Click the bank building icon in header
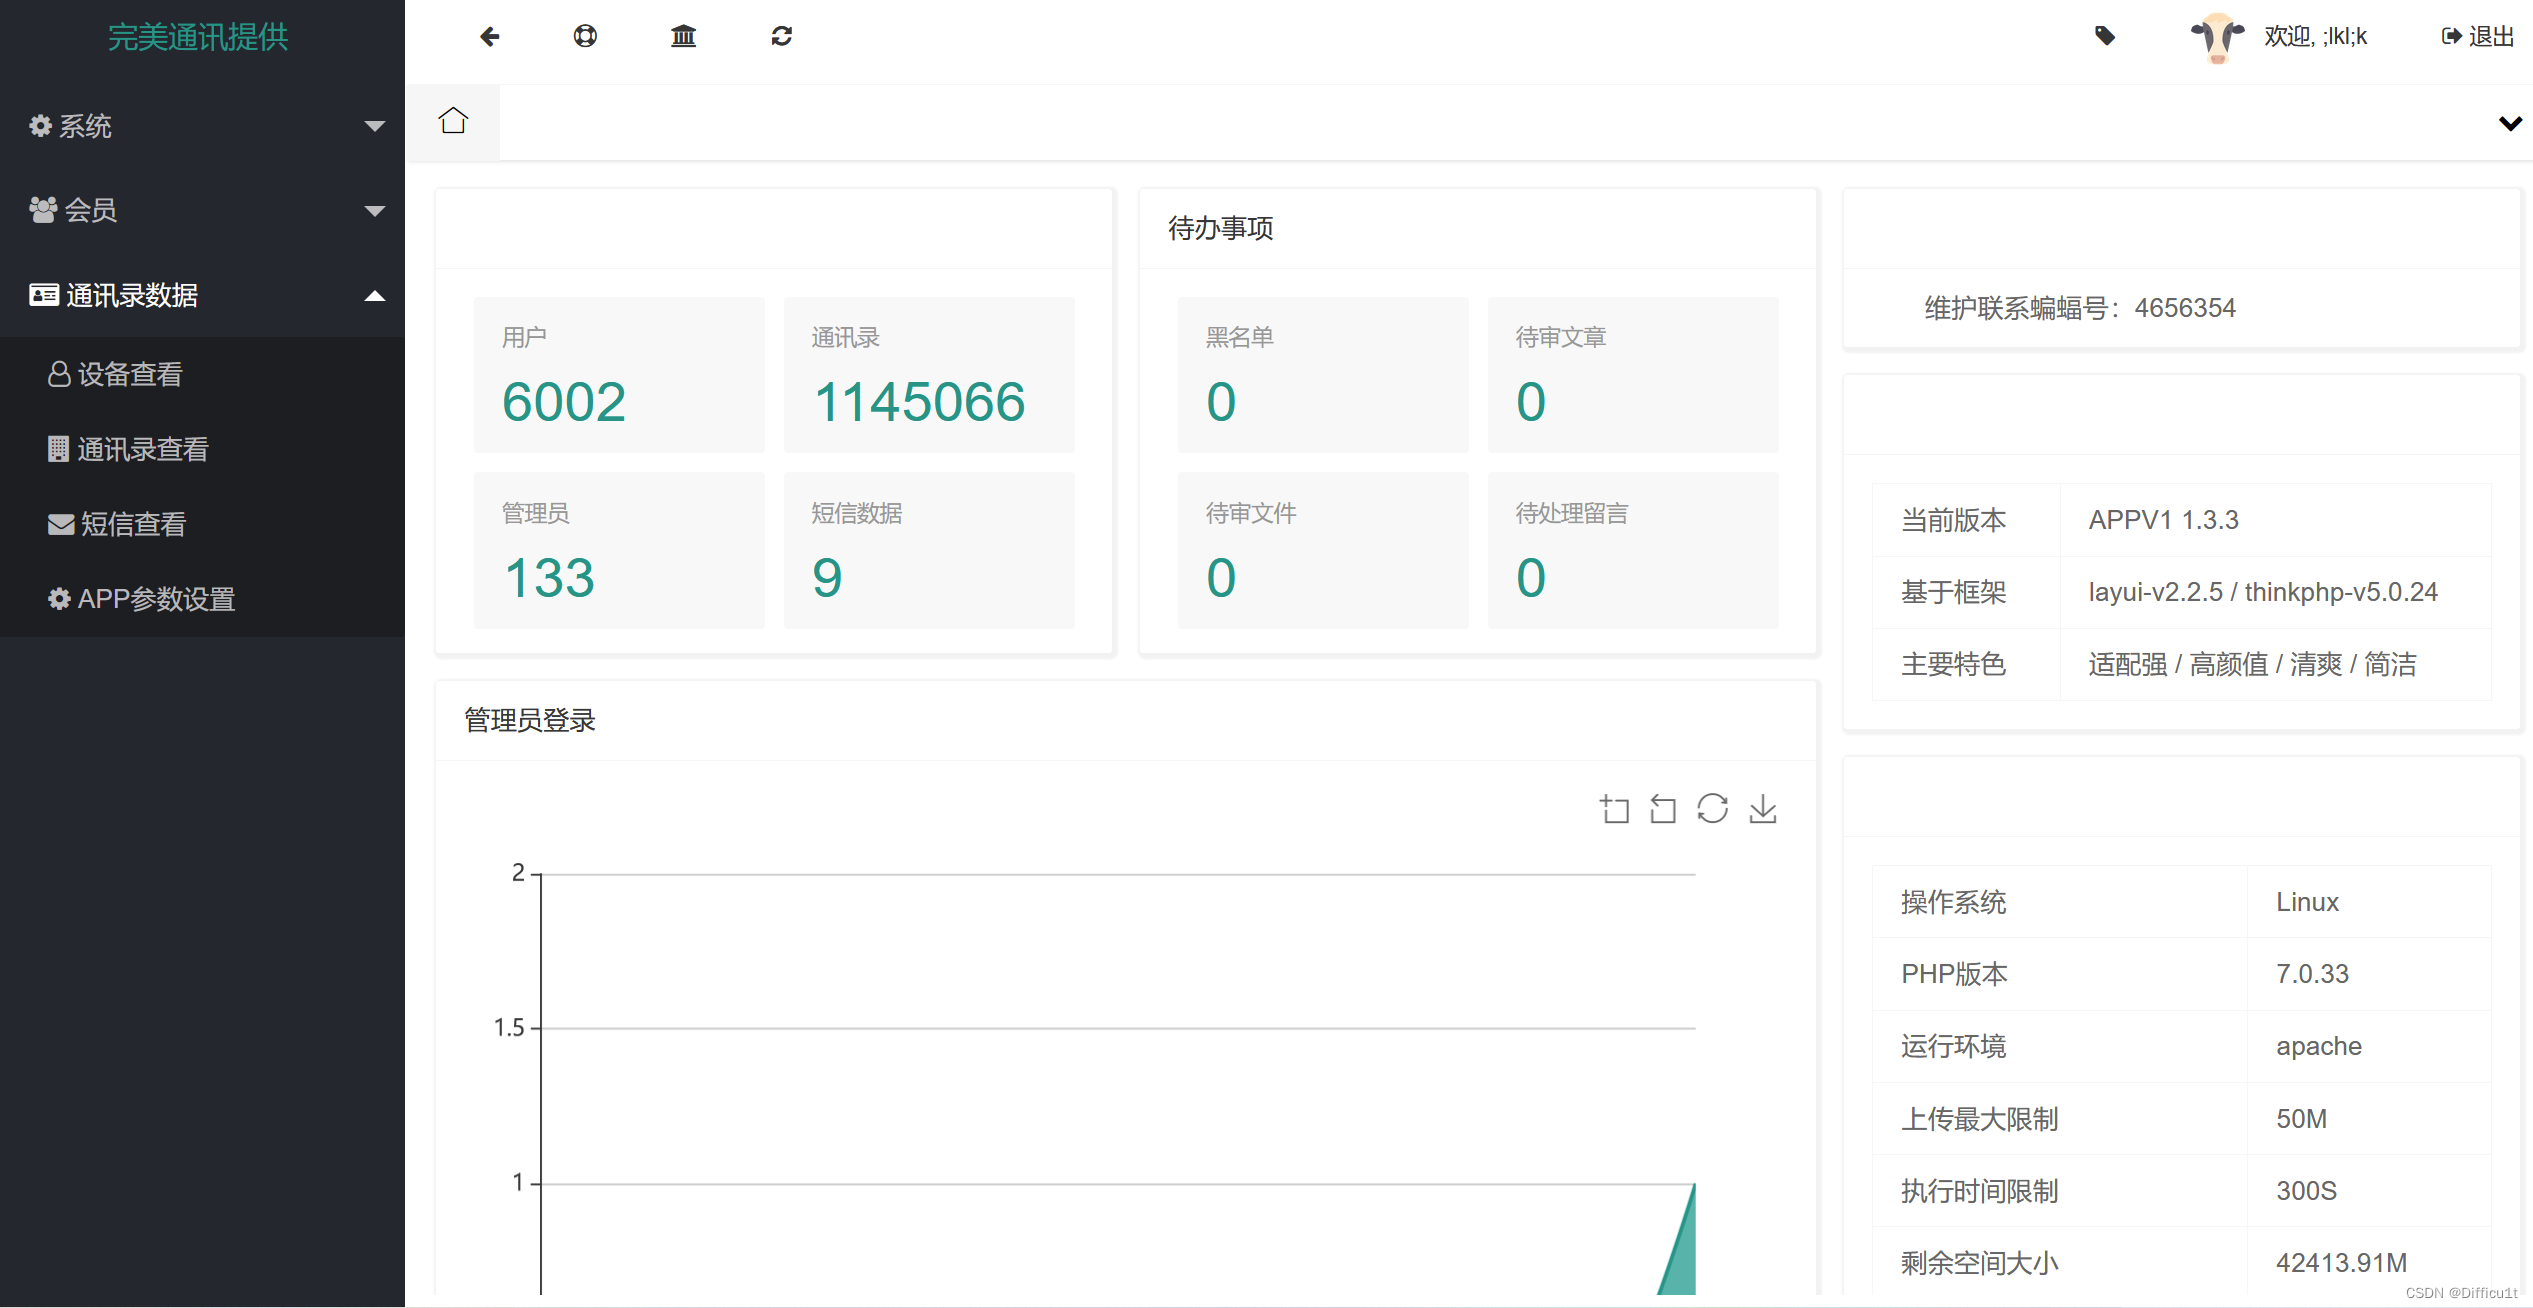The image size is (2533, 1308). click(683, 37)
